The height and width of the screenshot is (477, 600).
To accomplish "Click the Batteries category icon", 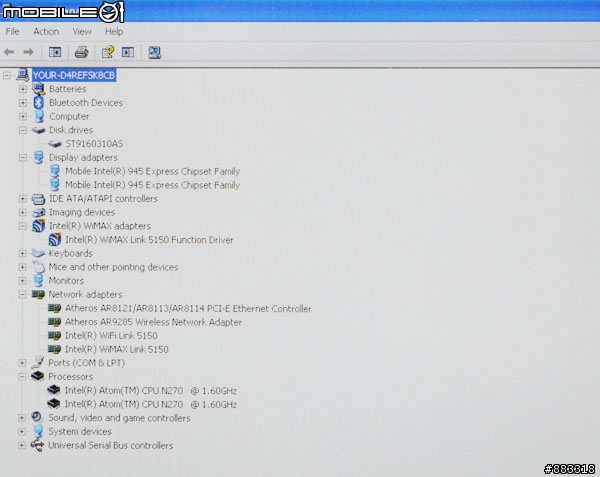I will [x=39, y=89].
